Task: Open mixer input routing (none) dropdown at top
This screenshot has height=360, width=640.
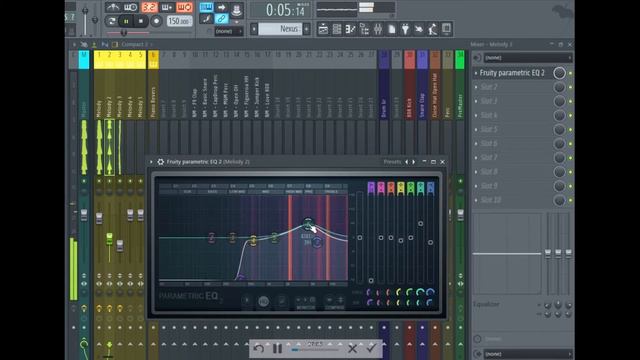Action: click(528, 58)
